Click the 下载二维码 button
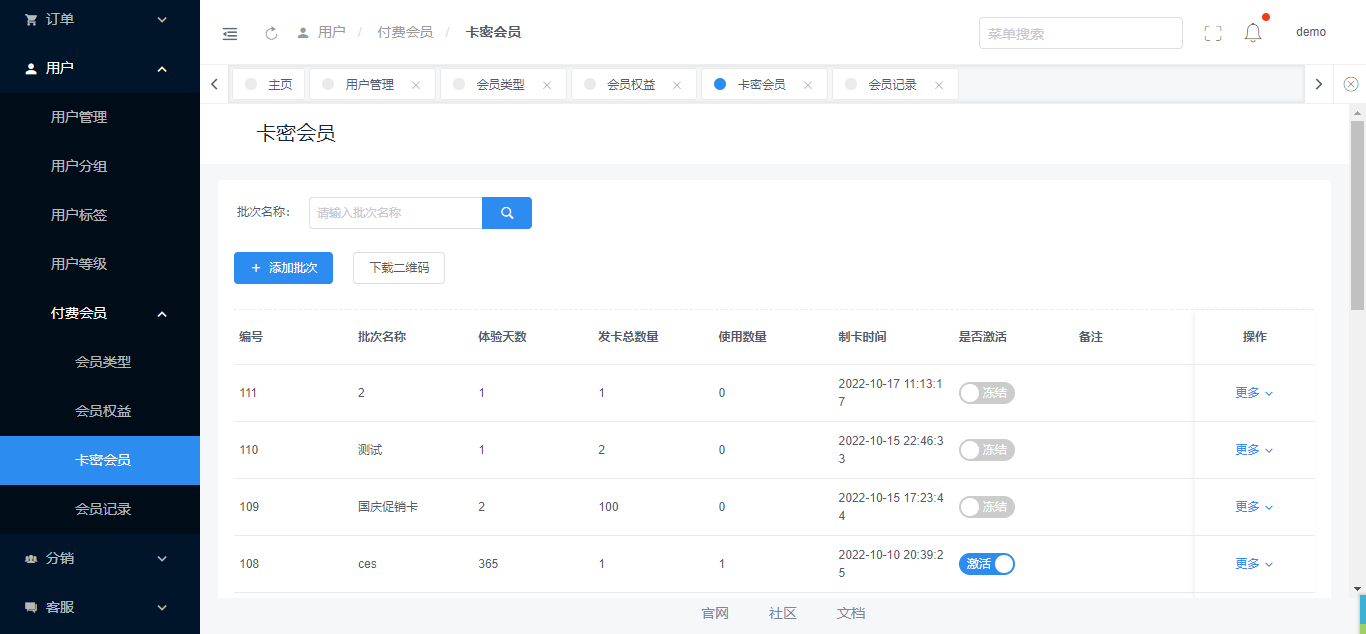This screenshot has height=634, width=1366. point(398,268)
